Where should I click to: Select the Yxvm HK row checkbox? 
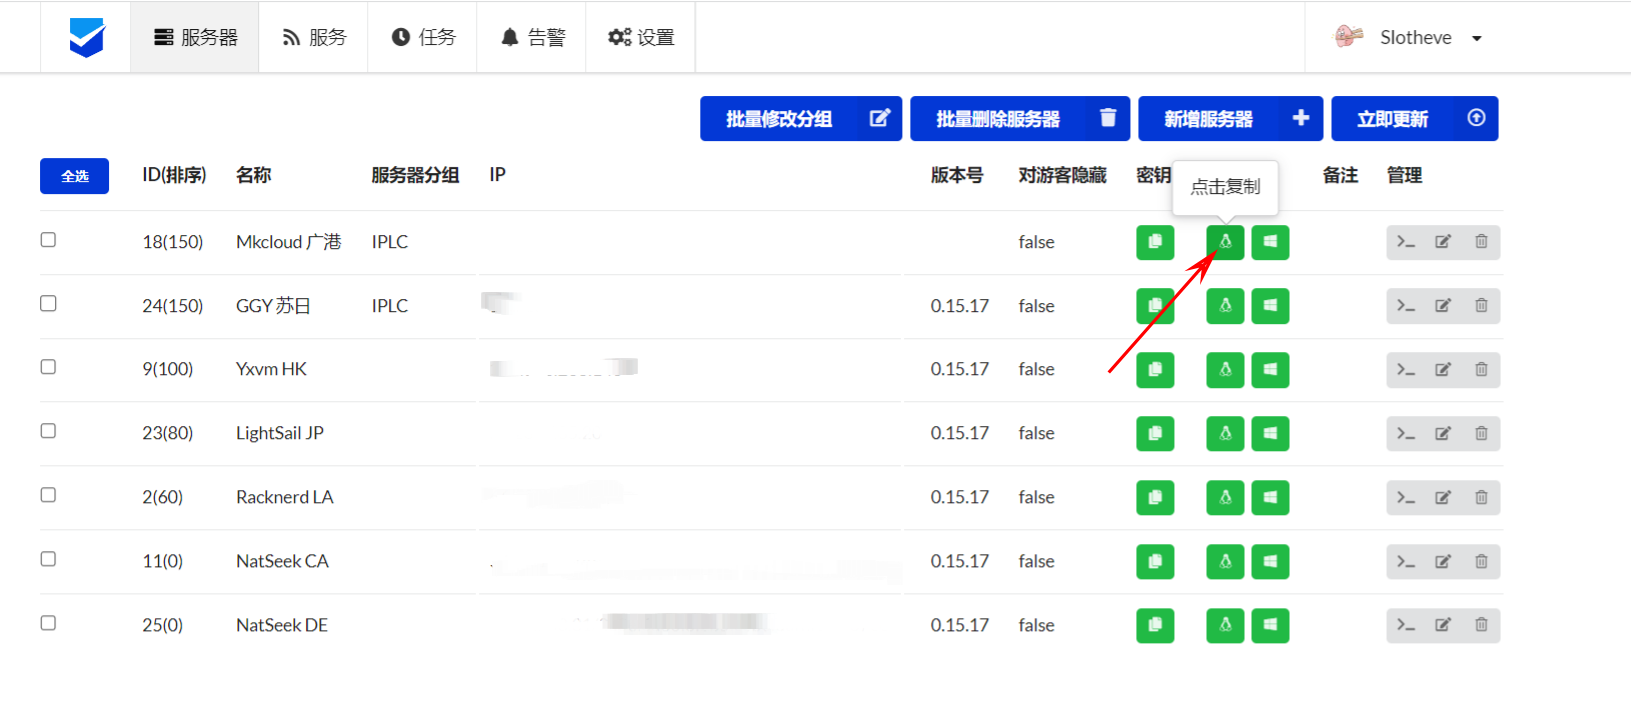point(48,367)
